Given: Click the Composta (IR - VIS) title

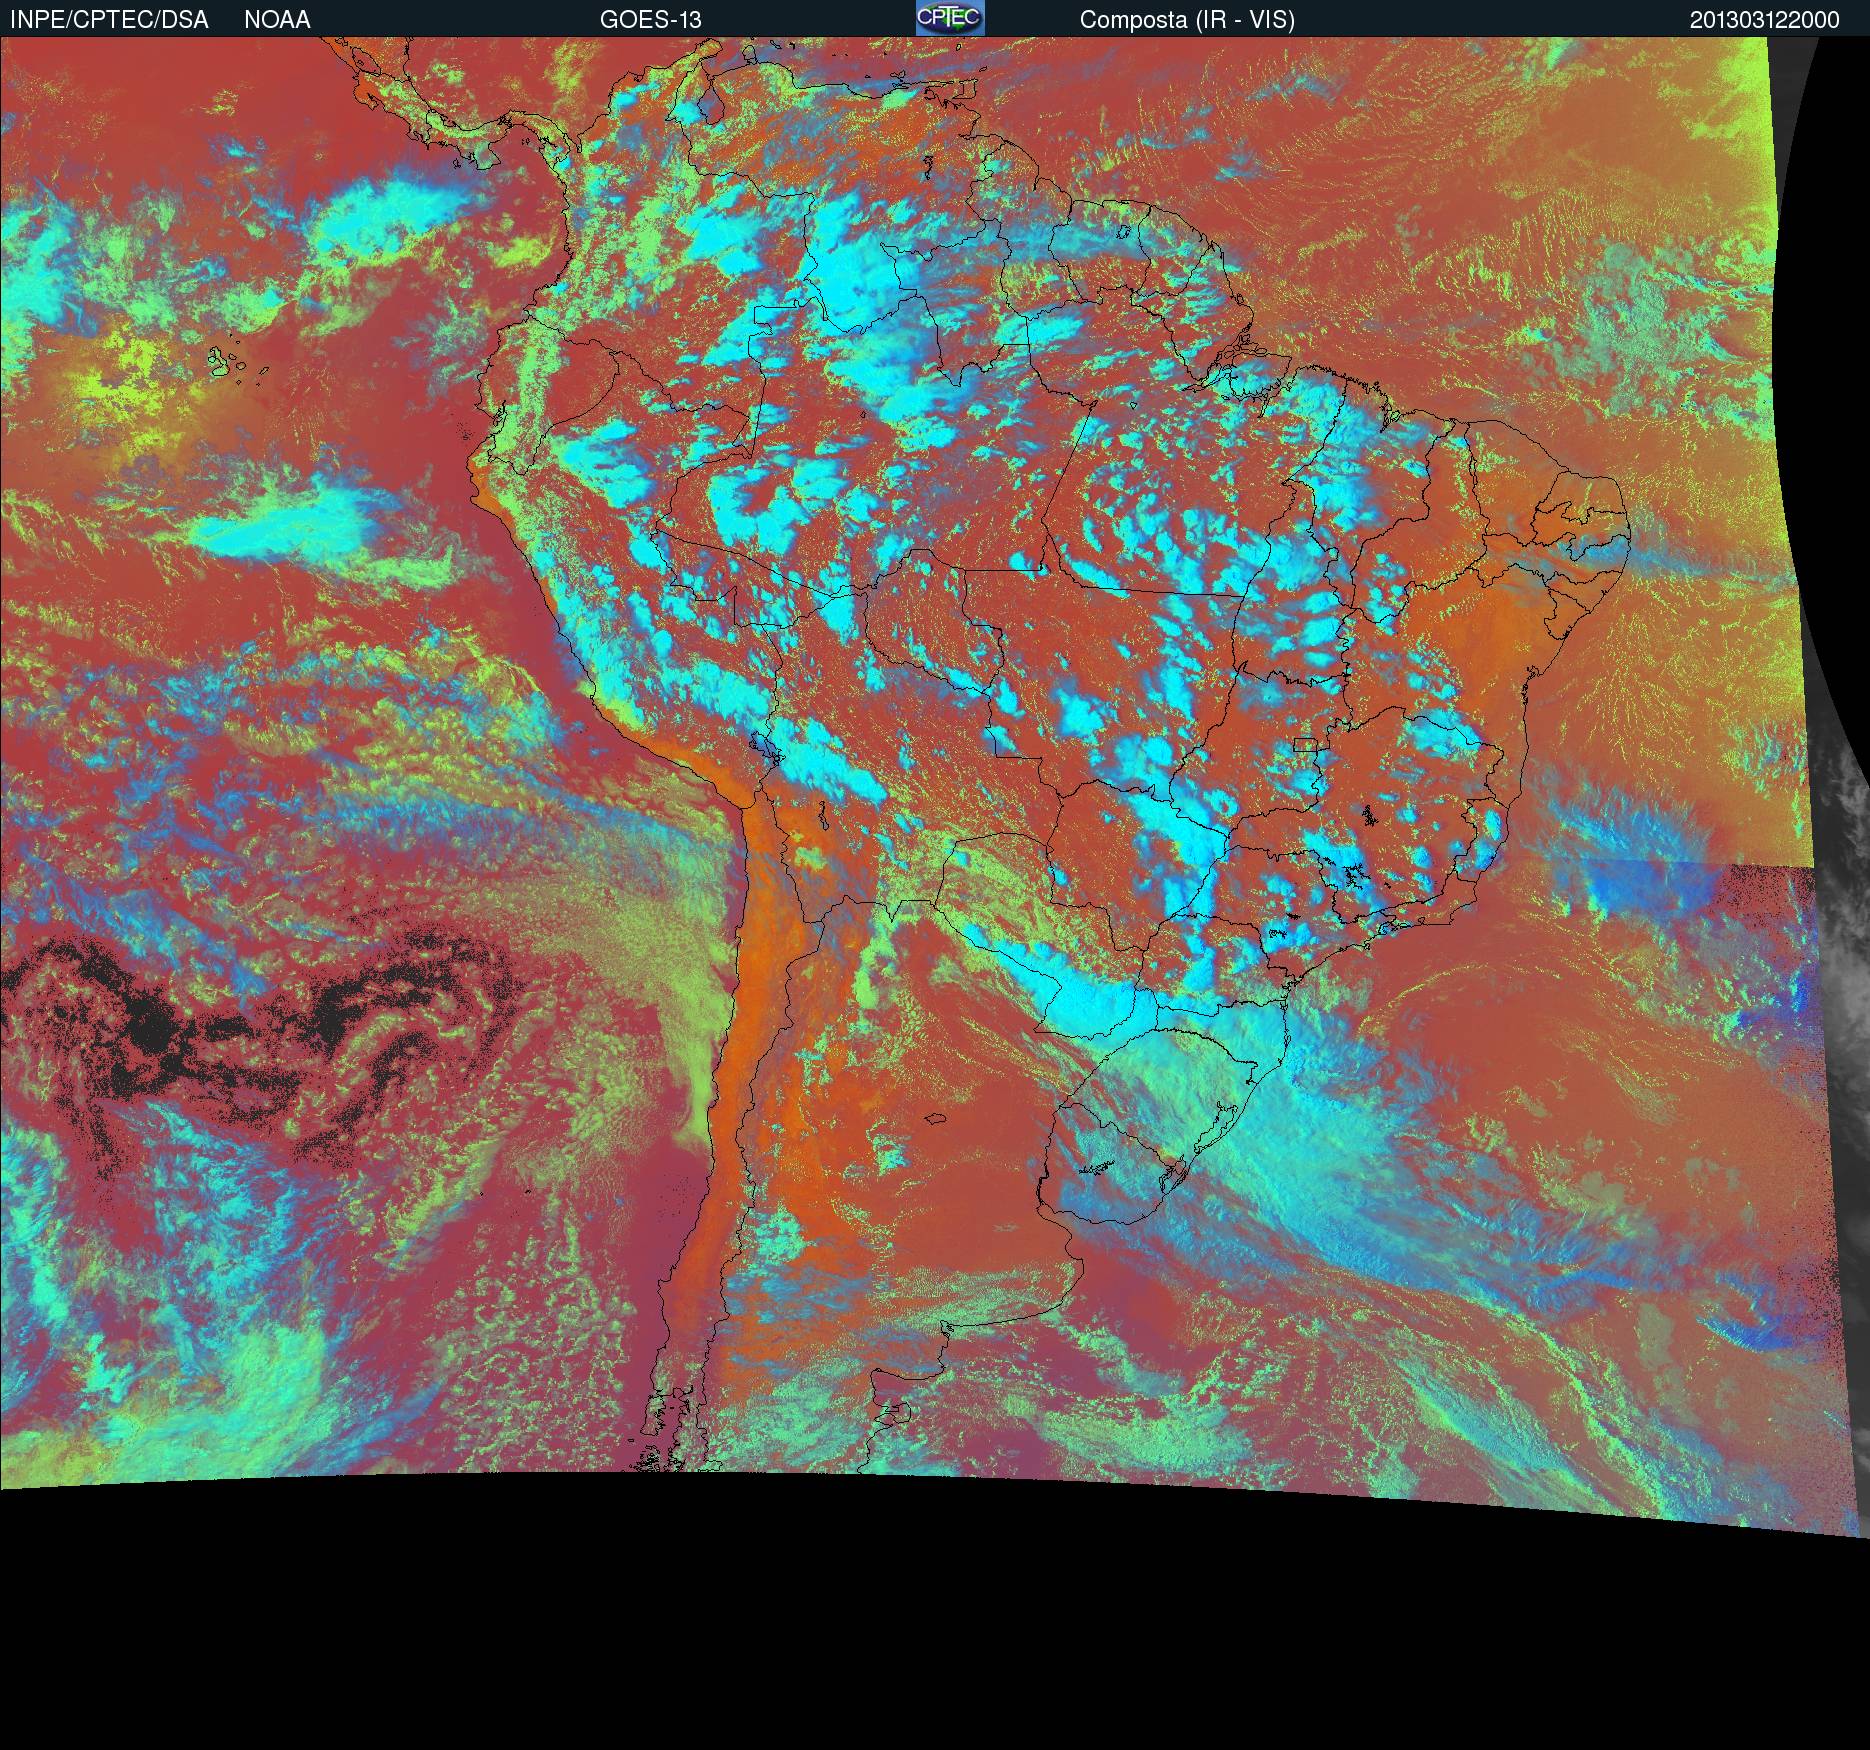Looking at the screenshot, I should pos(1187,20).
